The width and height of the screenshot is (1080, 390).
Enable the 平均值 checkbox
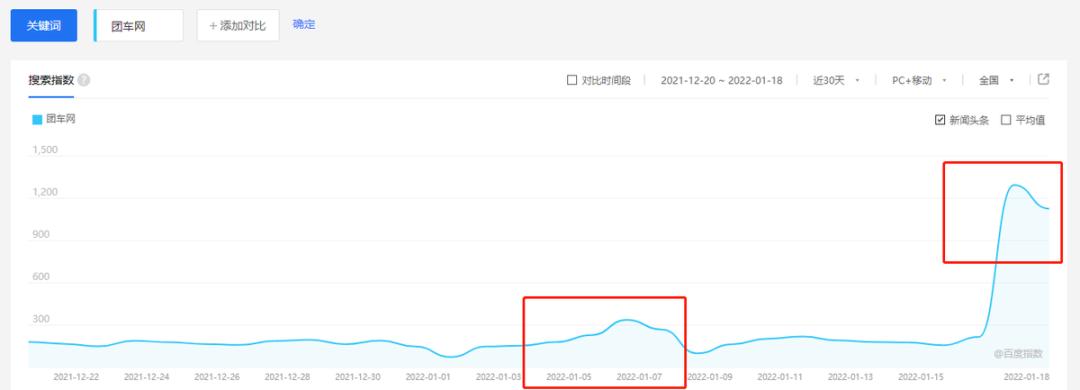[1006, 120]
